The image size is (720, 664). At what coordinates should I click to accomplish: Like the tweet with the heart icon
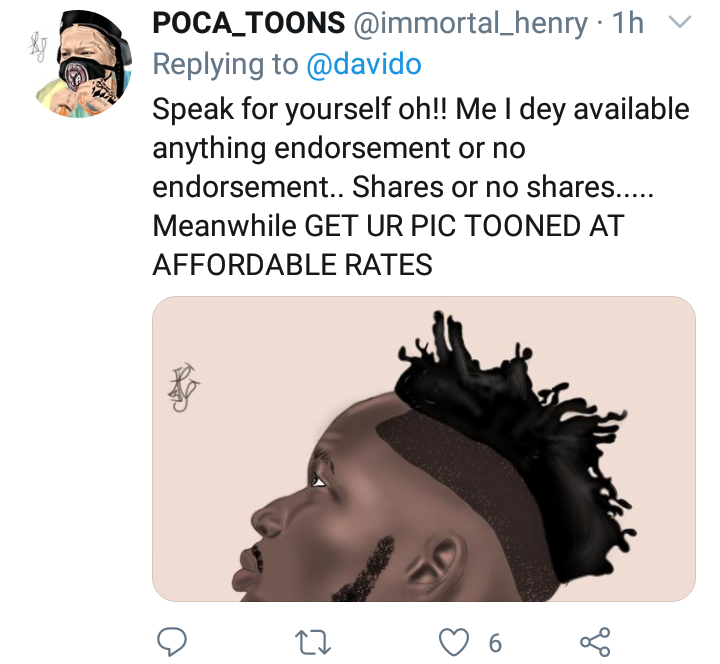(455, 641)
